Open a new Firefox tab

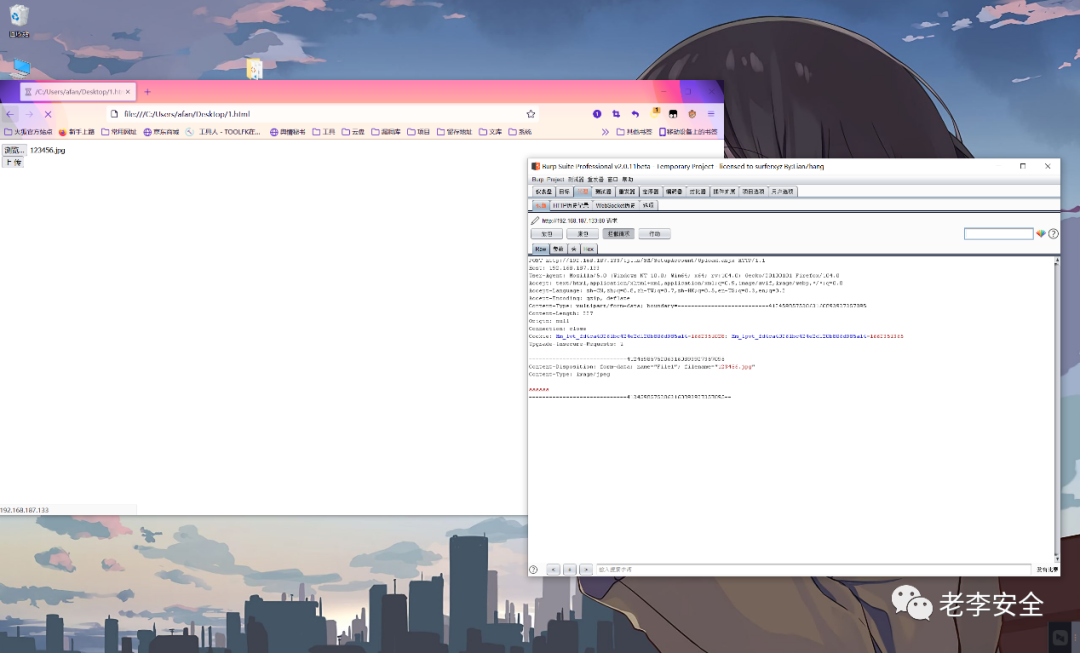click(147, 92)
